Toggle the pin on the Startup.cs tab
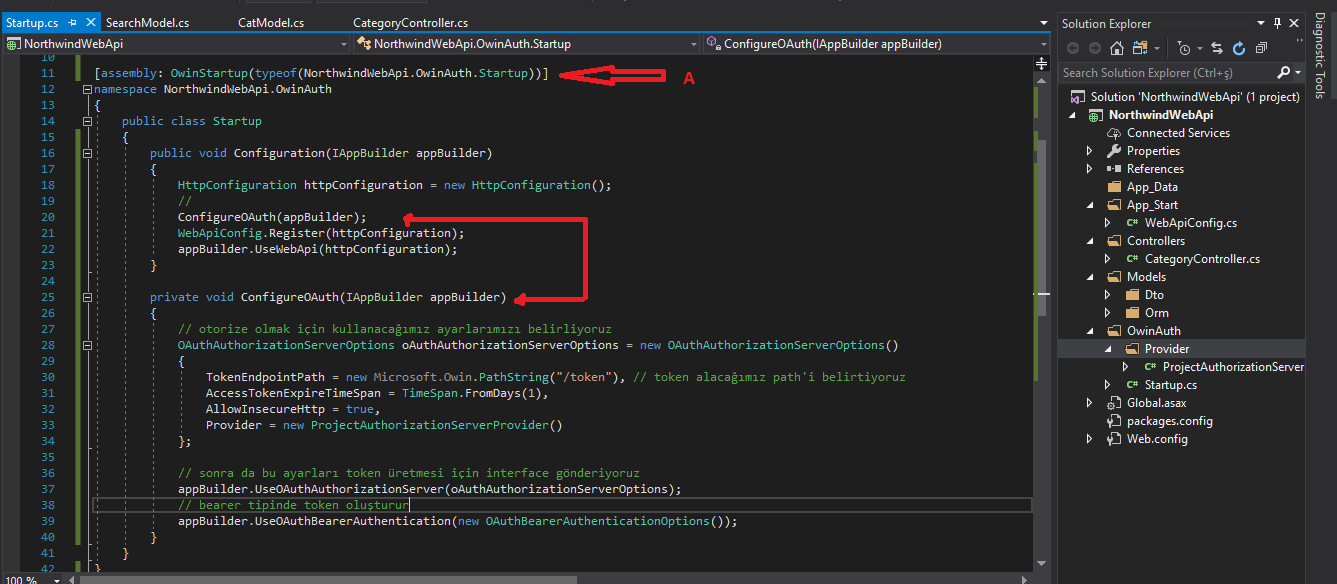Screen dimensions: 1337x584 click(x=73, y=23)
